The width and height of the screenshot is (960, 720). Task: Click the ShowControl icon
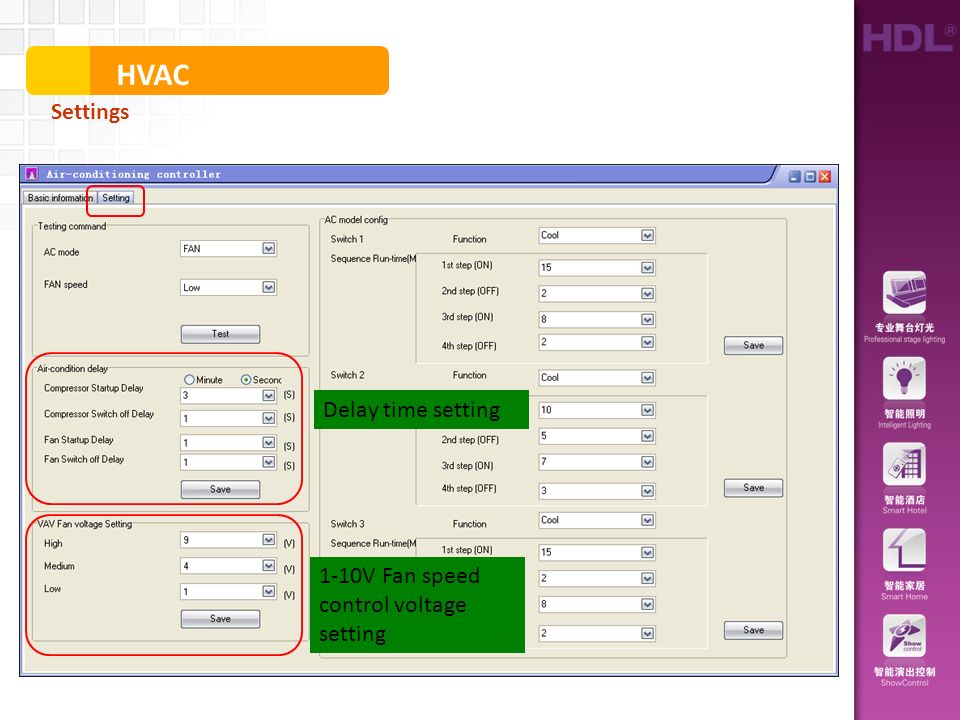[904, 636]
